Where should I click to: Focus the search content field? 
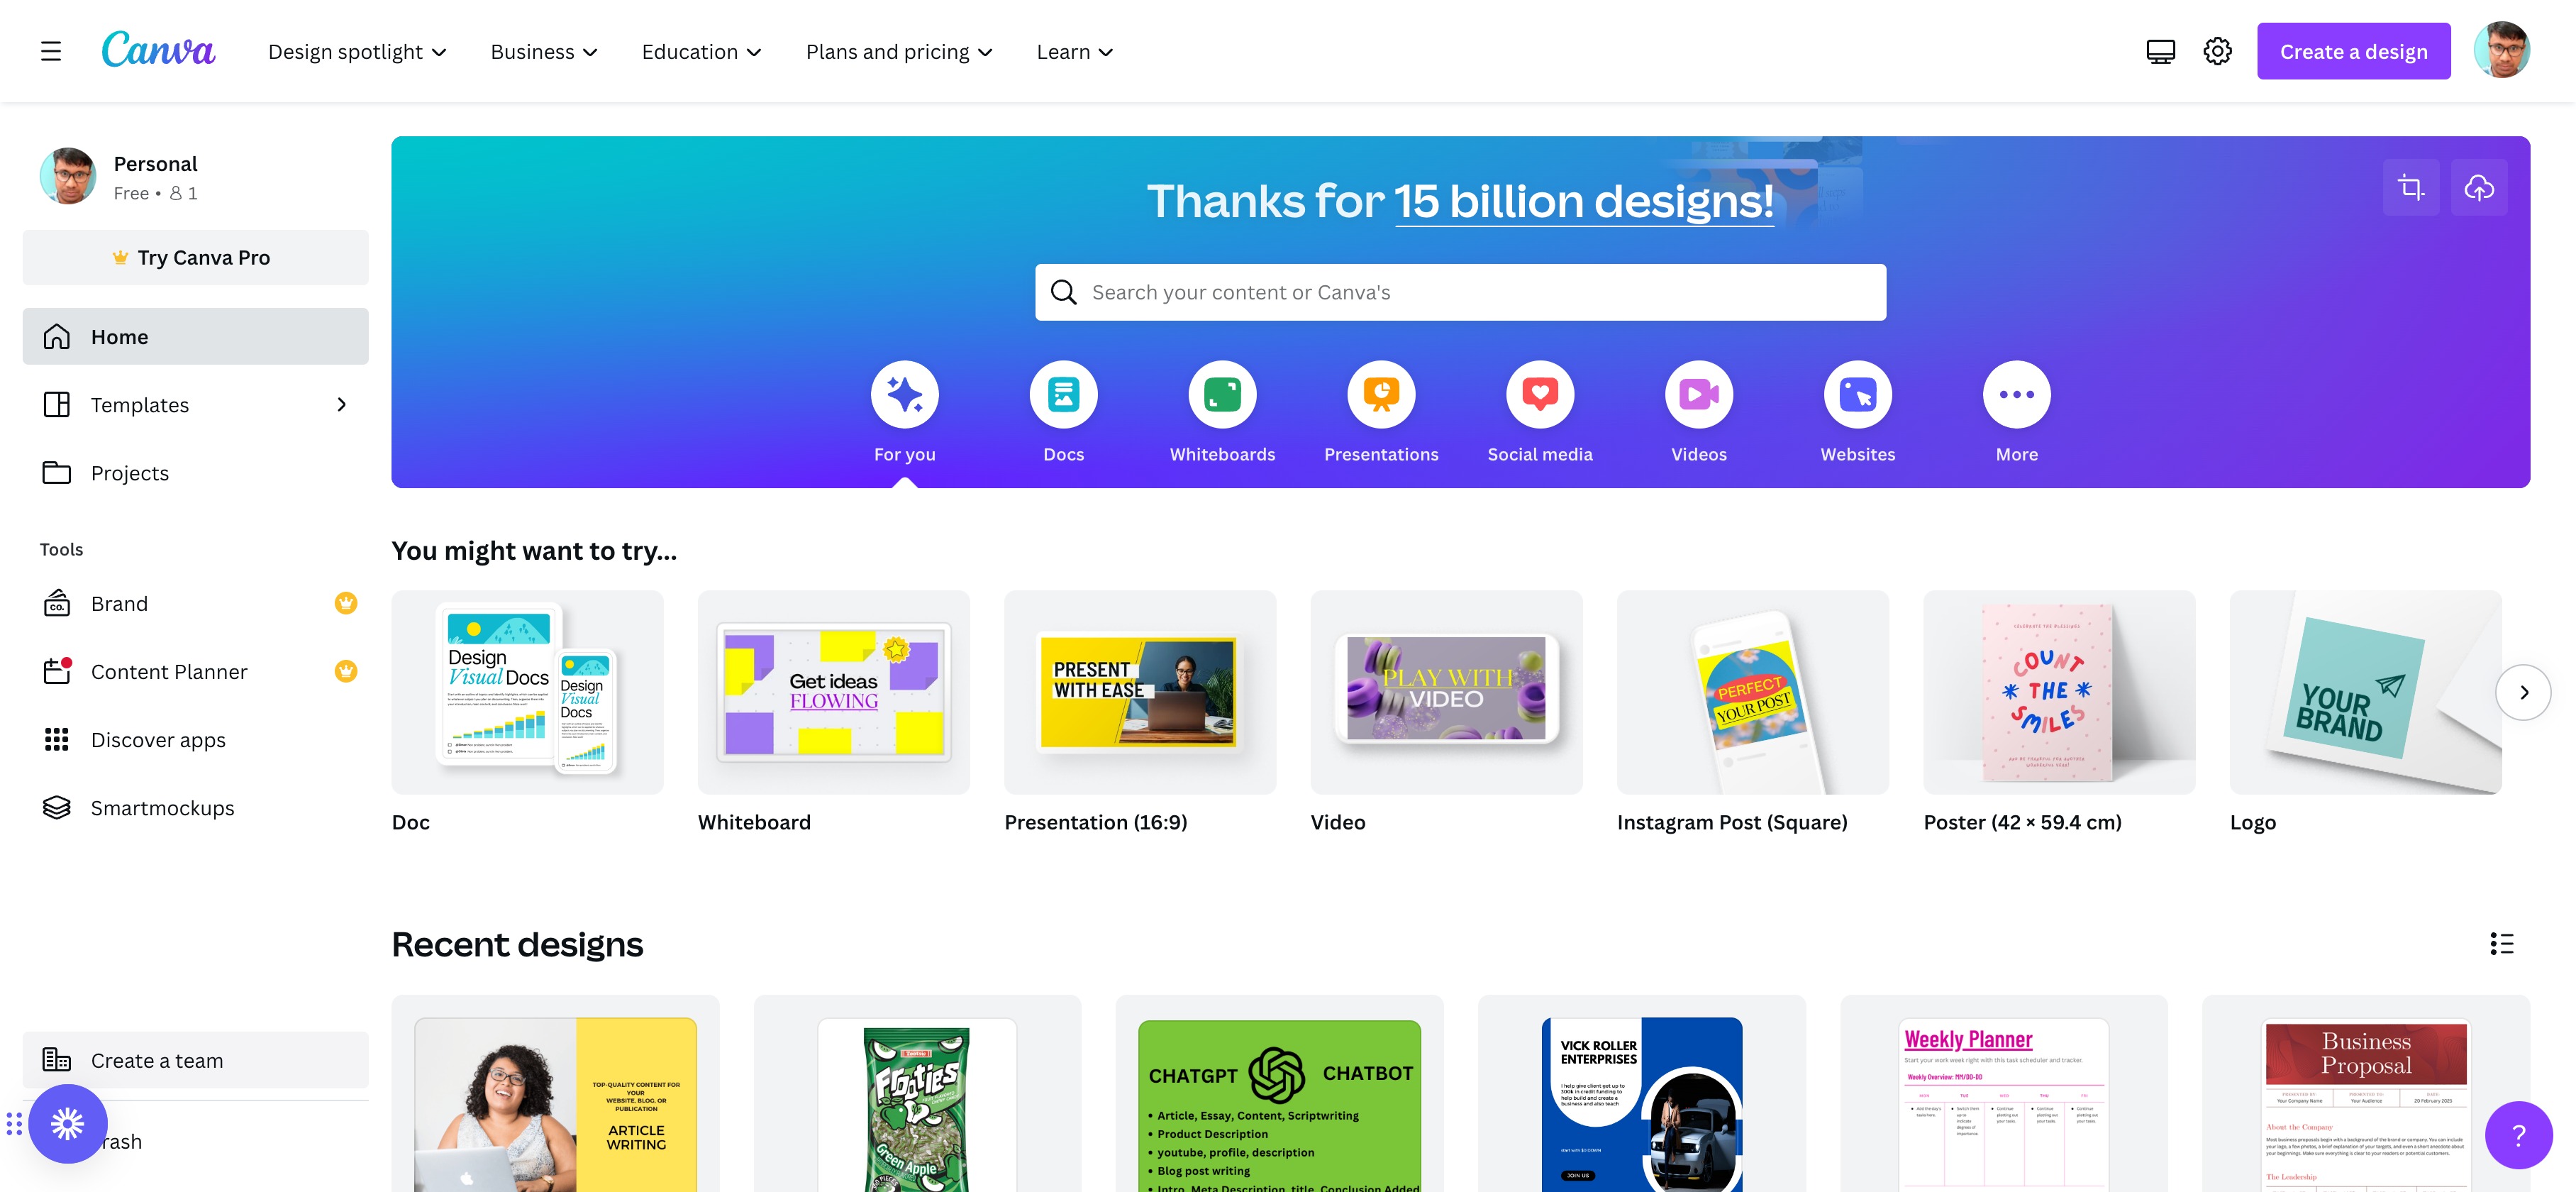[x=1460, y=292]
